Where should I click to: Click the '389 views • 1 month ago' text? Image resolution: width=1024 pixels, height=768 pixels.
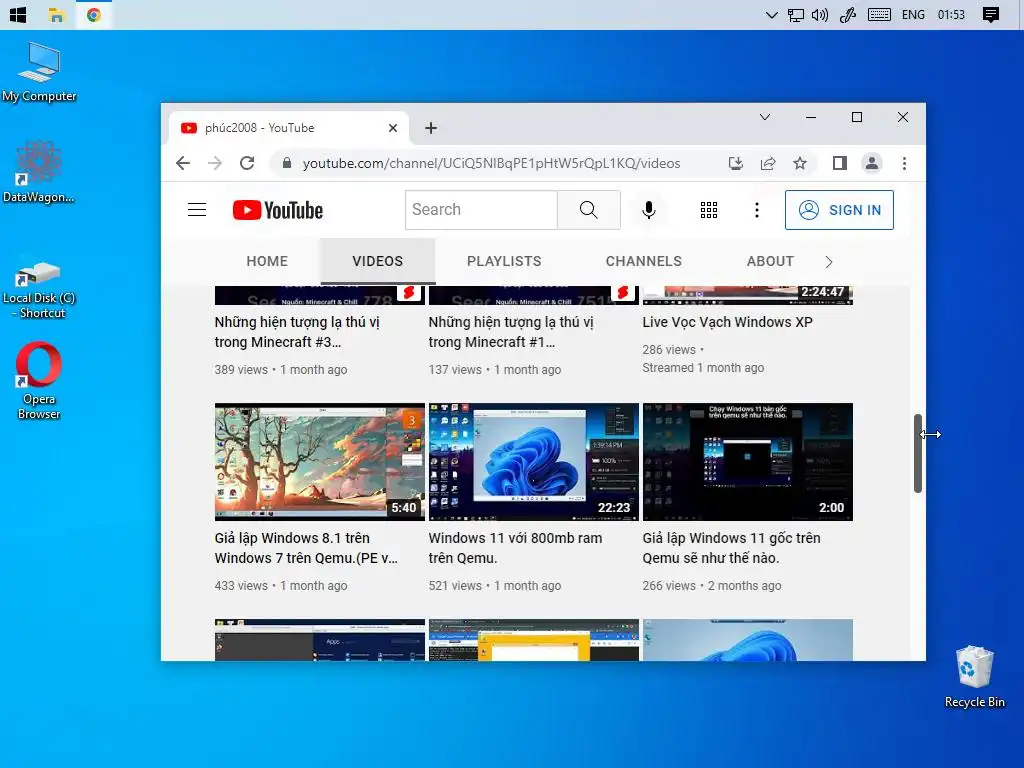(281, 370)
